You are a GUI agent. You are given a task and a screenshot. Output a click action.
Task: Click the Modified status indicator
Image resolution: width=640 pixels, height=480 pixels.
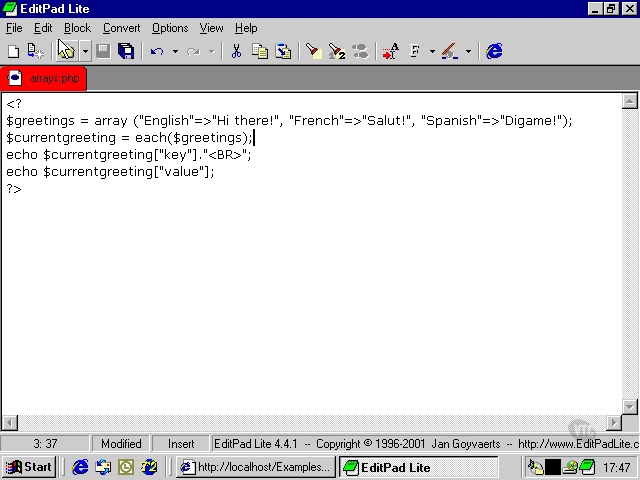(x=121, y=444)
